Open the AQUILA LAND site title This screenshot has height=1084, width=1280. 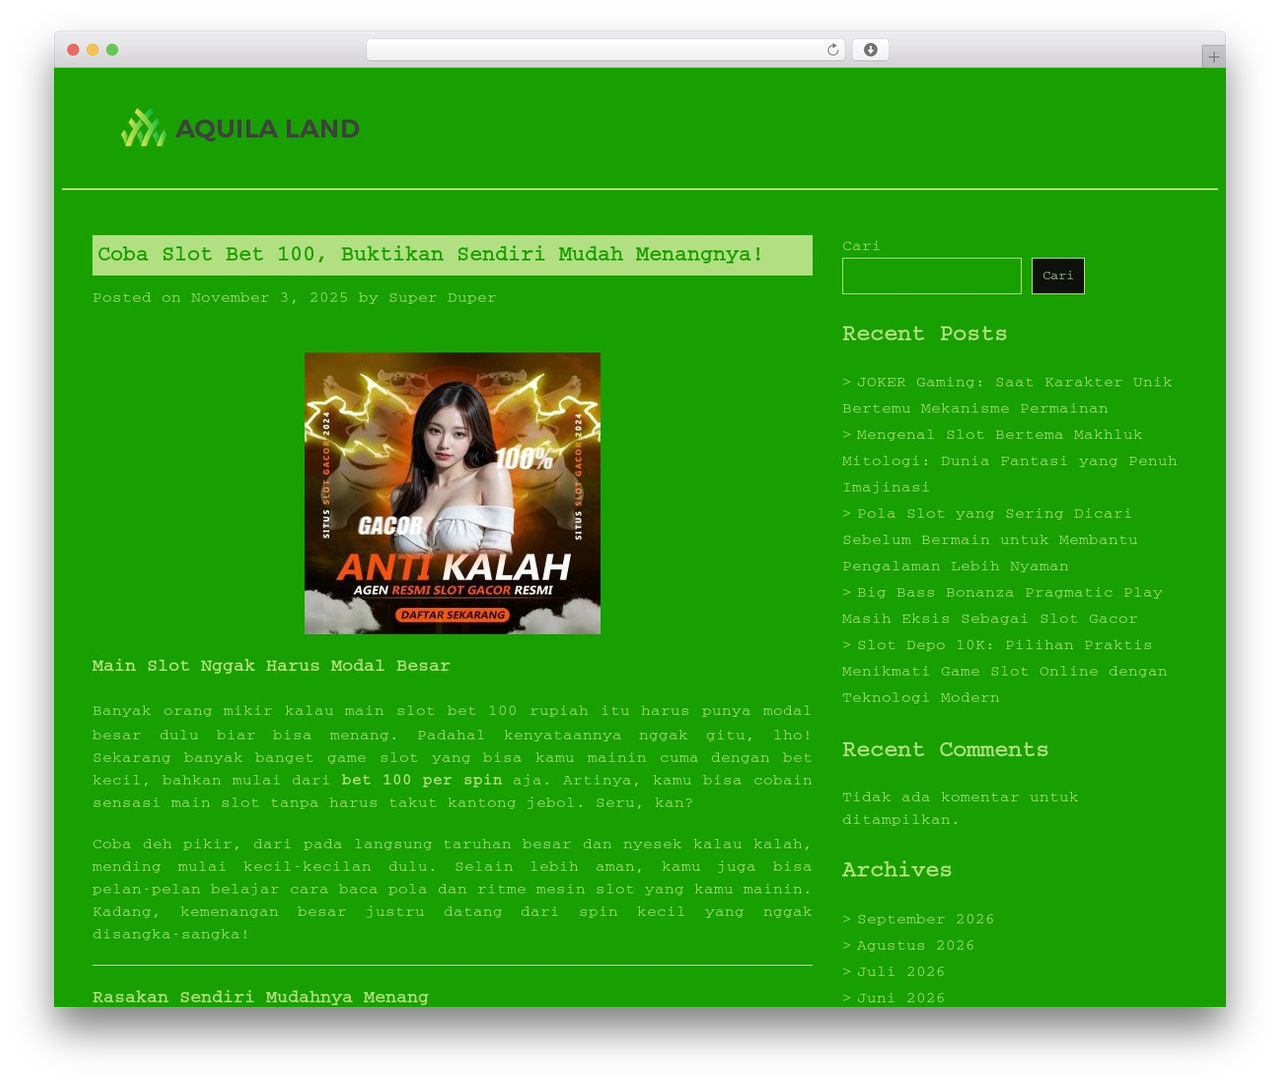pos(267,128)
